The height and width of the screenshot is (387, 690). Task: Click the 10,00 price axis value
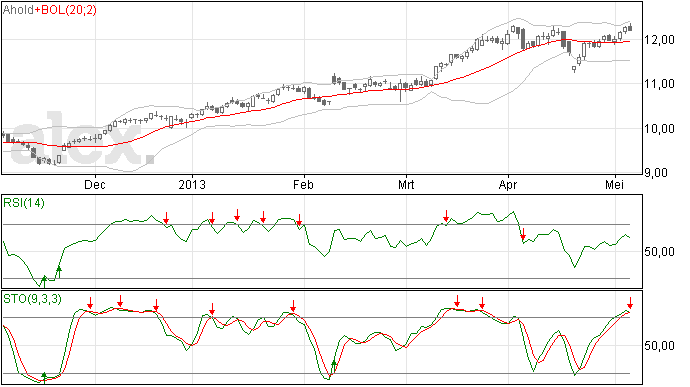[x=659, y=129]
